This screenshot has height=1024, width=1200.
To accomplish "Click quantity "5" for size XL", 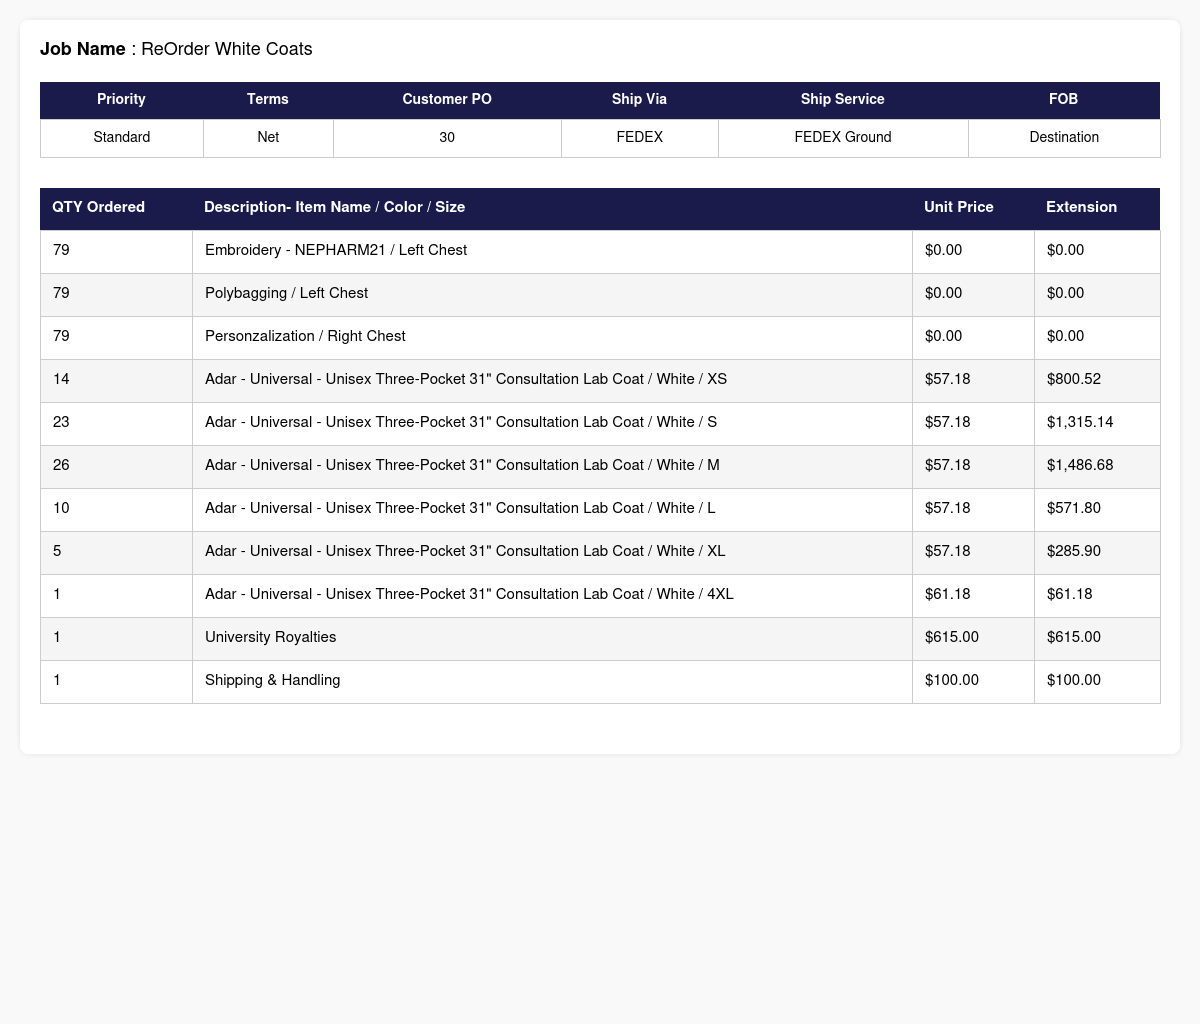I will click(57, 551).
